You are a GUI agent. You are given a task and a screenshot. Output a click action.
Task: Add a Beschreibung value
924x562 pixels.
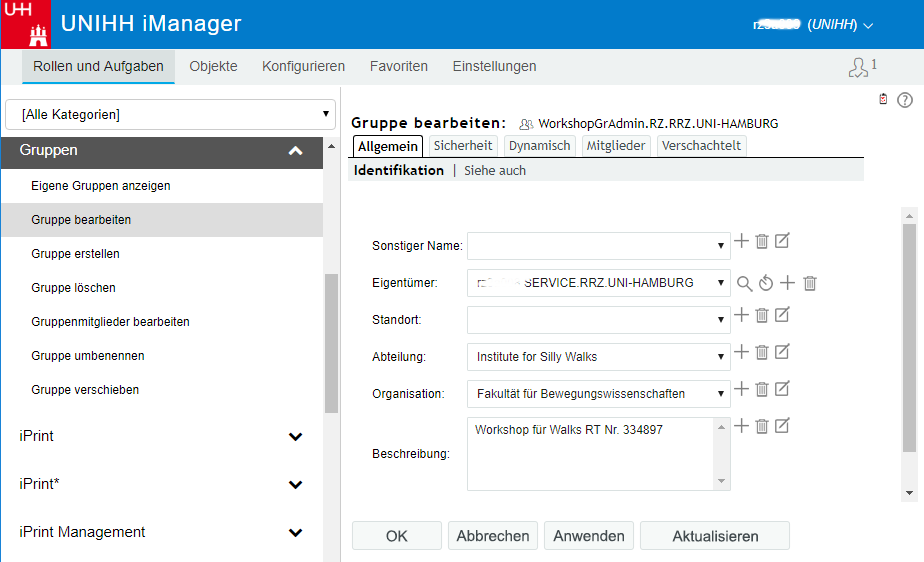pyautogui.click(x=741, y=426)
